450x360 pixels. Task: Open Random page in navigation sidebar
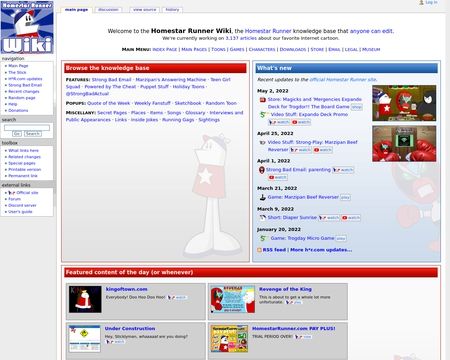click(22, 98)
